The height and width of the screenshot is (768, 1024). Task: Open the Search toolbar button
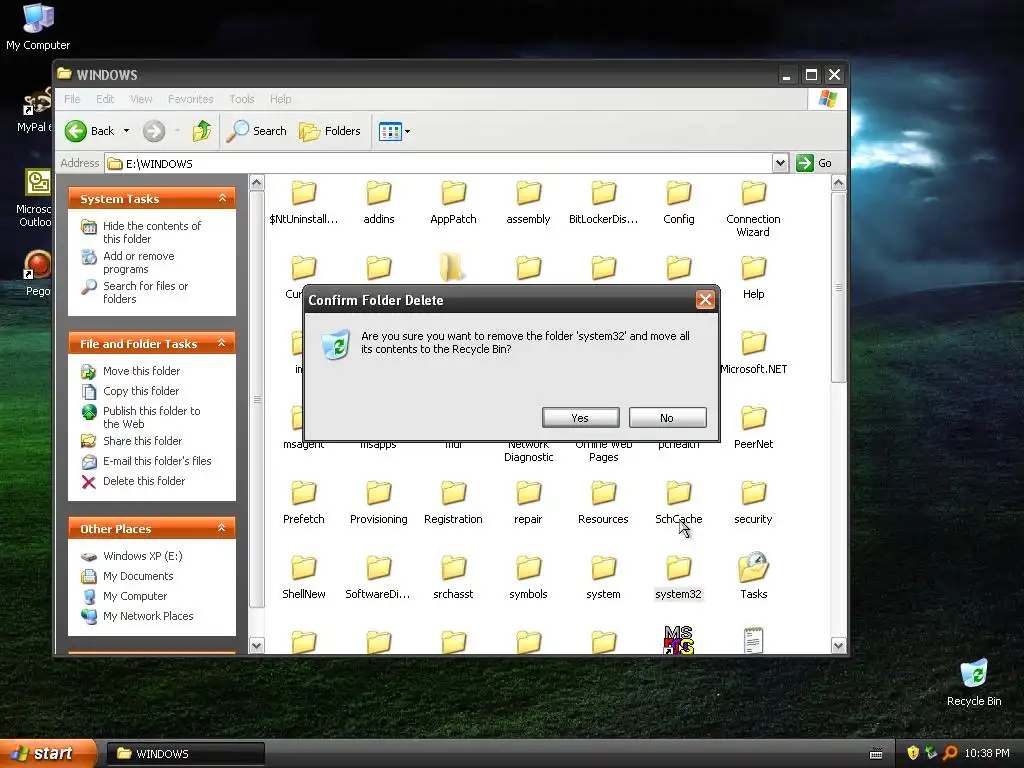pyautogui.click(x=257, y=131)
